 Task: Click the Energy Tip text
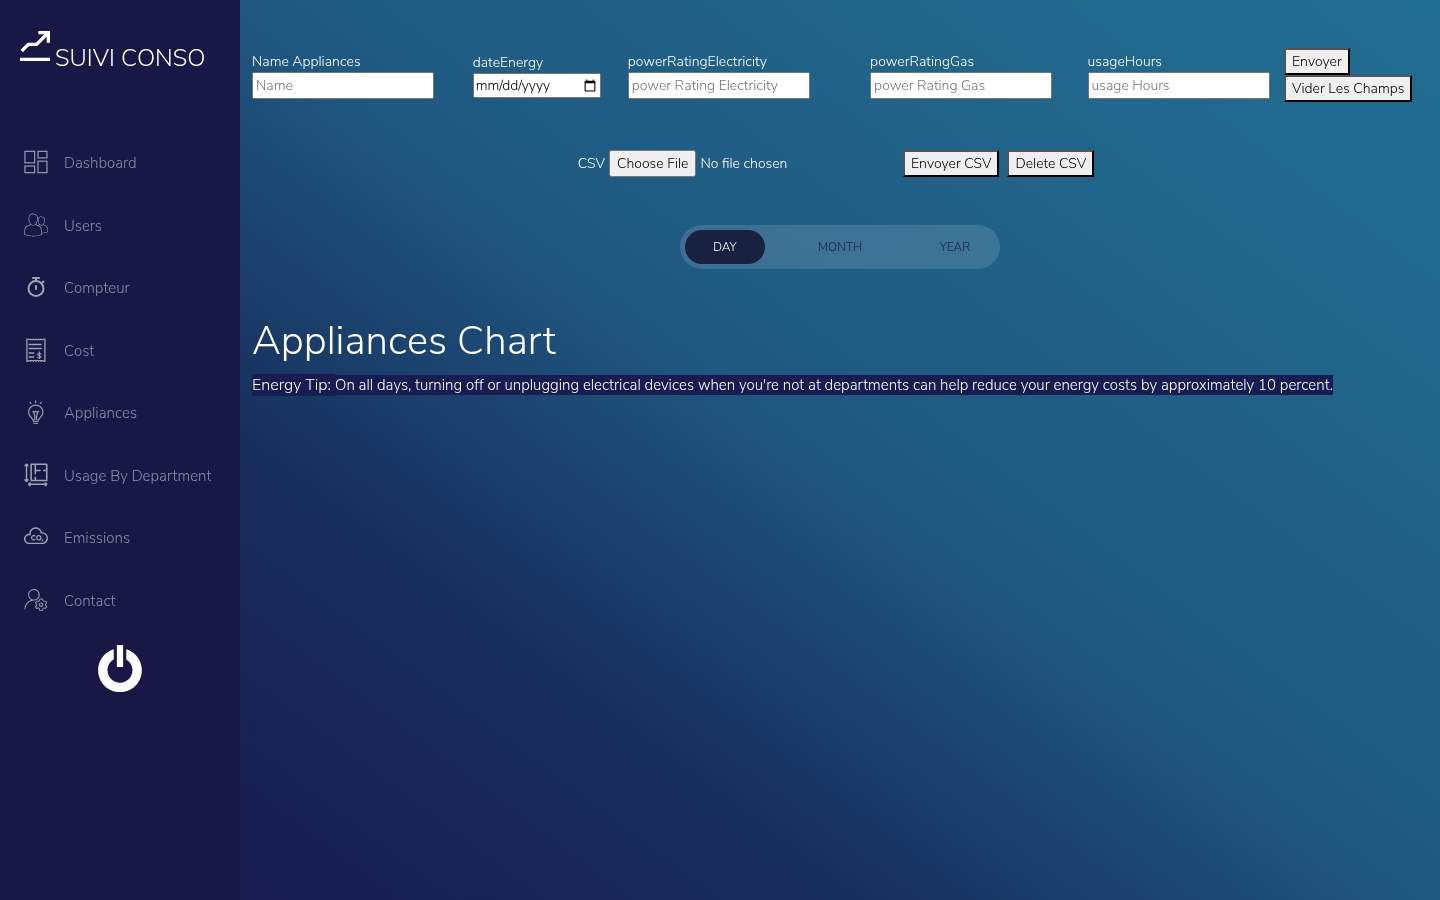792,385
